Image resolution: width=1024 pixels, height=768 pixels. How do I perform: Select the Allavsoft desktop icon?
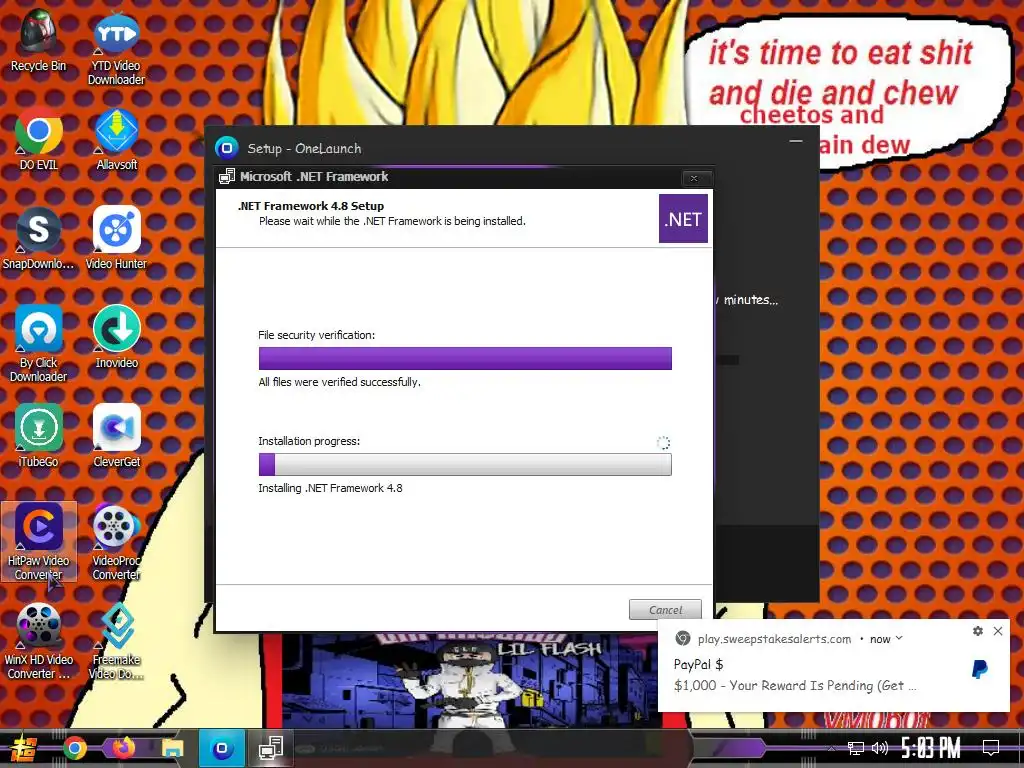[x=116, y=138]
